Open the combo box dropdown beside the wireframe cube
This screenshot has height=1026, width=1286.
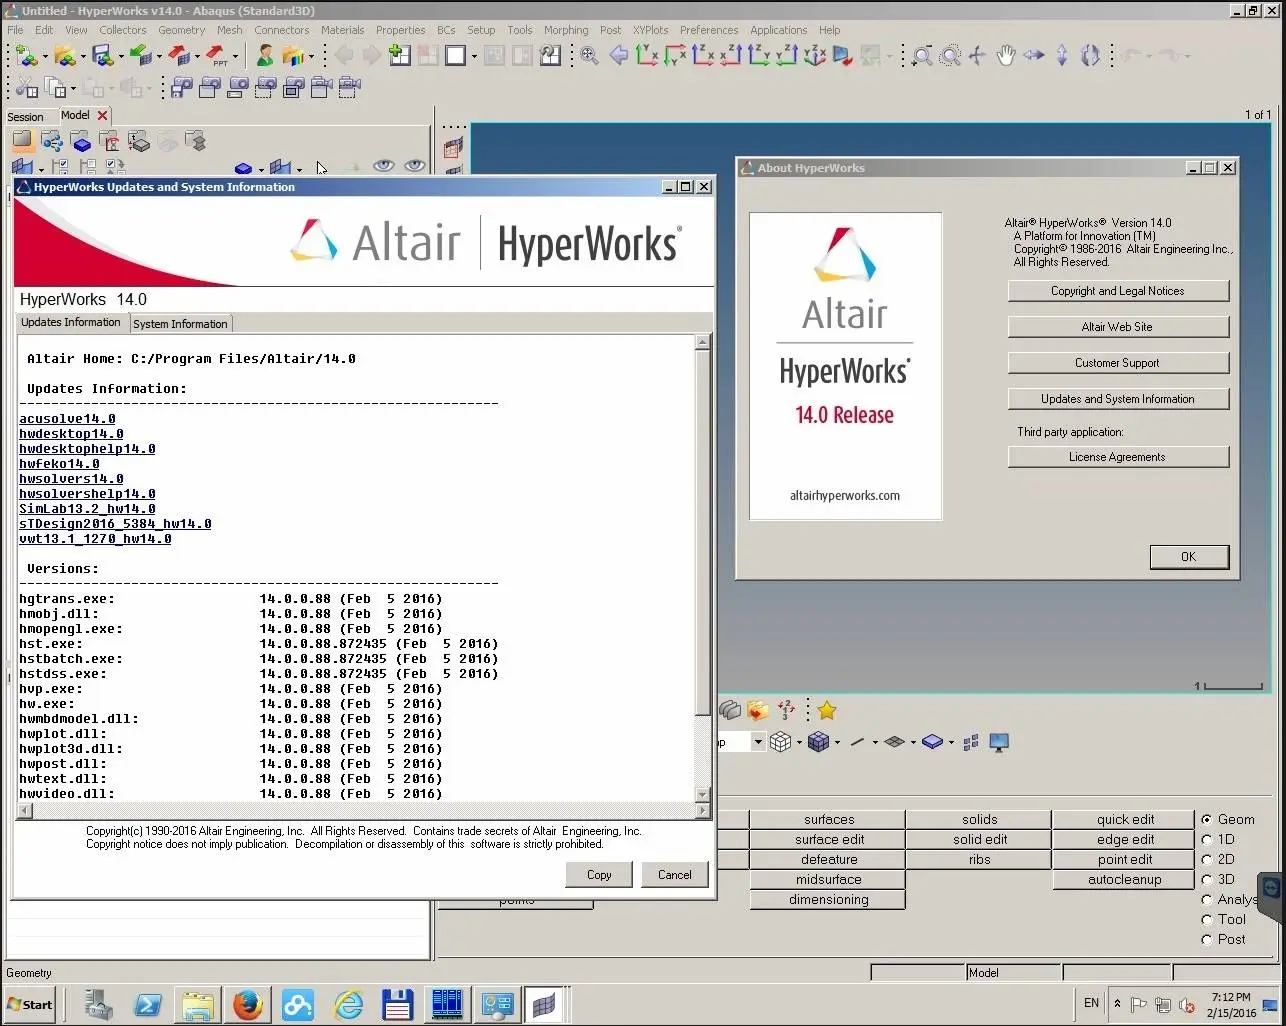tap(758, 742)
